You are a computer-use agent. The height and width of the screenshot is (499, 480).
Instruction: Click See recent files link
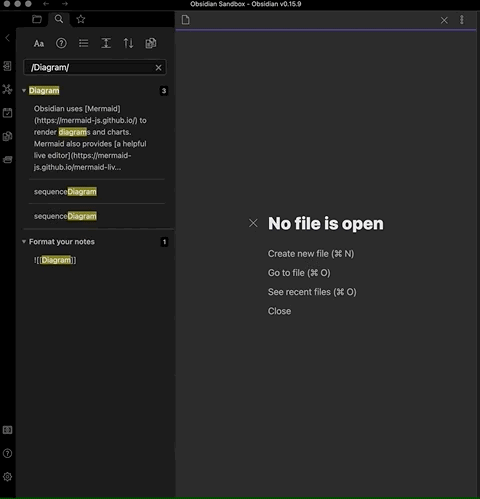[312, 292]
